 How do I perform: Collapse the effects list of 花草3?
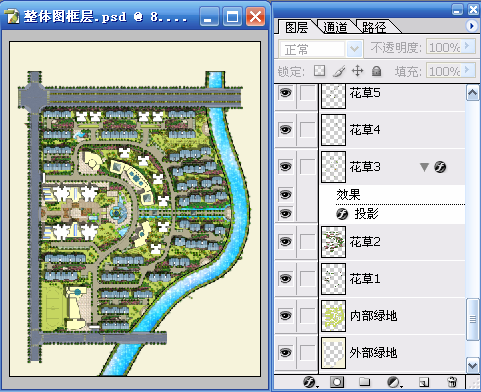424,167
